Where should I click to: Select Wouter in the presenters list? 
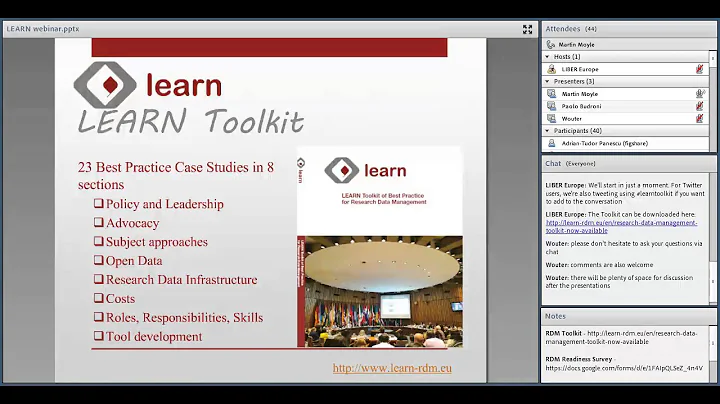(x=571, y=118)
